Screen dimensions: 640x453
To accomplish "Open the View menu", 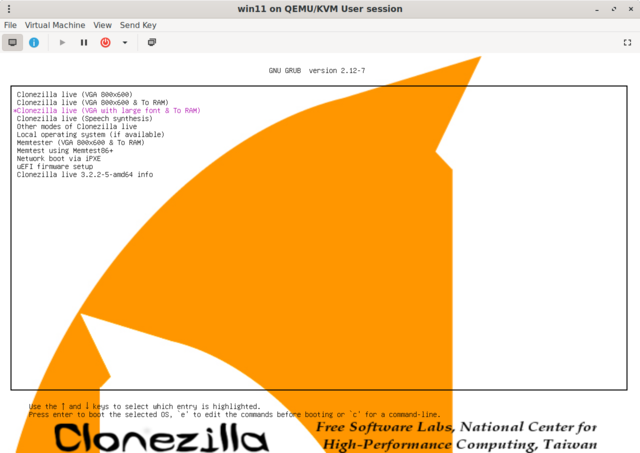I will point(103,24).
